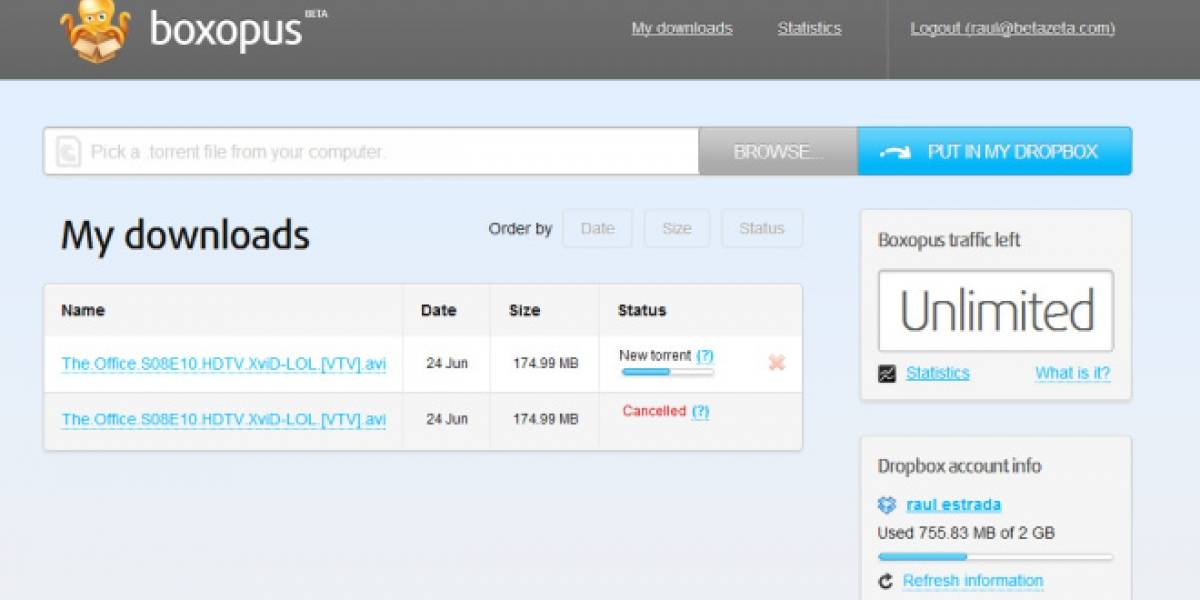Click the refresh arrow icon in Dropbox panel
Image resolution: width=1200 pixels, height=600 pixels.
(885, 581)
